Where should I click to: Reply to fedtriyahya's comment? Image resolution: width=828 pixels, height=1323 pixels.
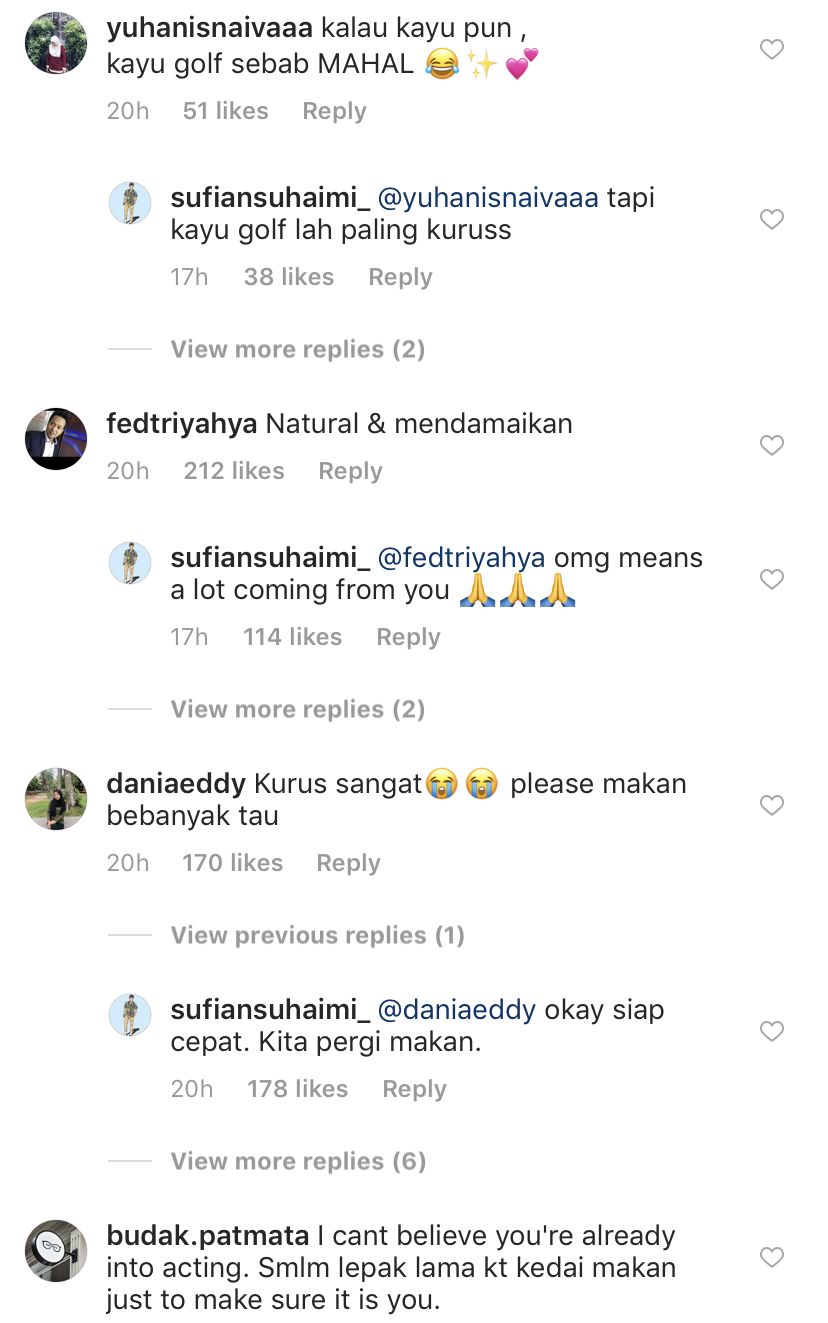[350, 471]
